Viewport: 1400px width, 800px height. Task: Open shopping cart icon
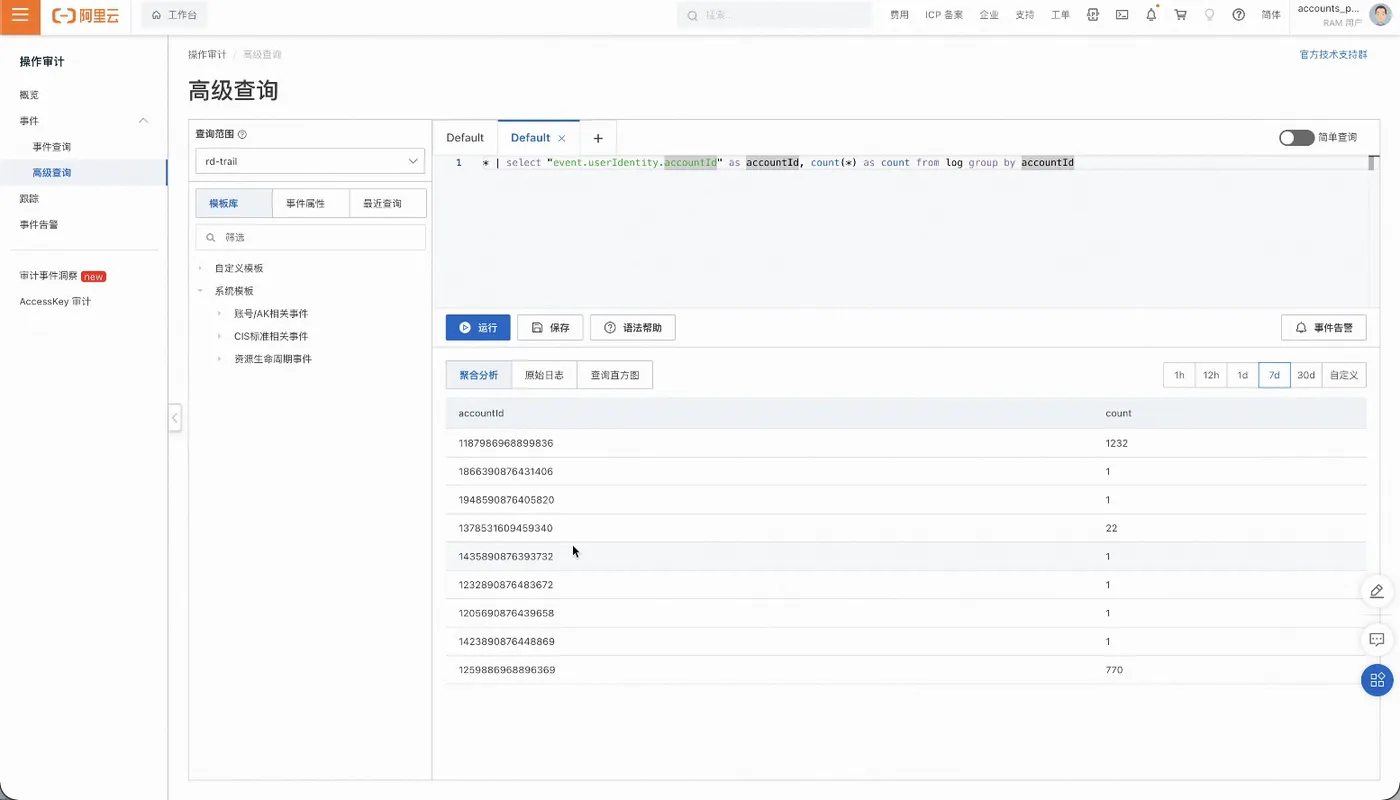click(1181, 15)
